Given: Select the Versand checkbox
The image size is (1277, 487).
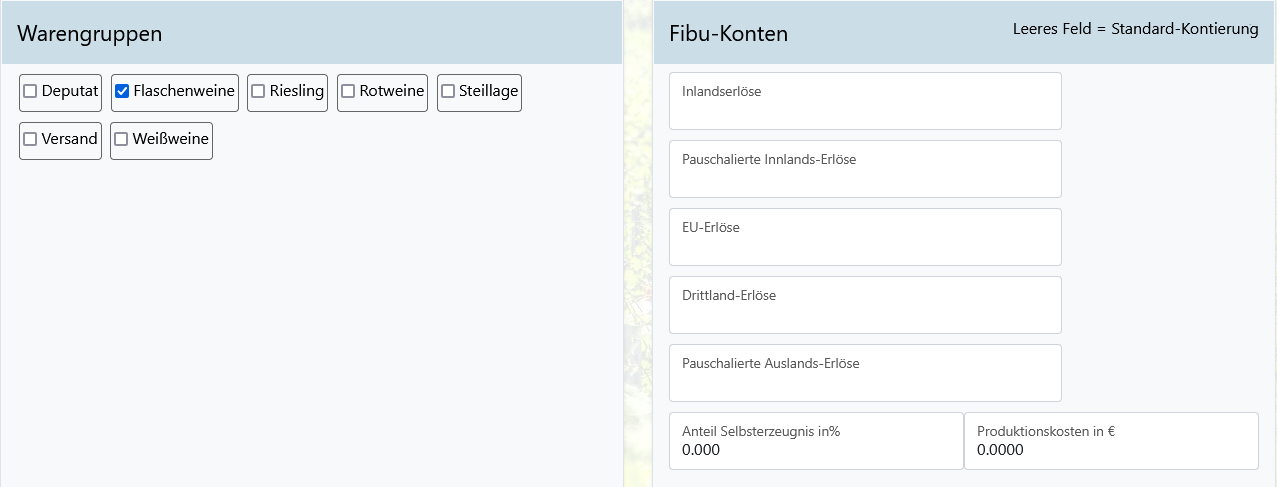Looking at the screenshot, I should pos(30,139).
